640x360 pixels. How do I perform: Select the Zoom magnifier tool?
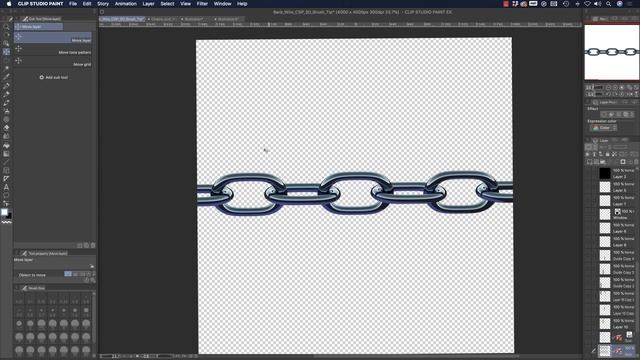click(6, 27)
